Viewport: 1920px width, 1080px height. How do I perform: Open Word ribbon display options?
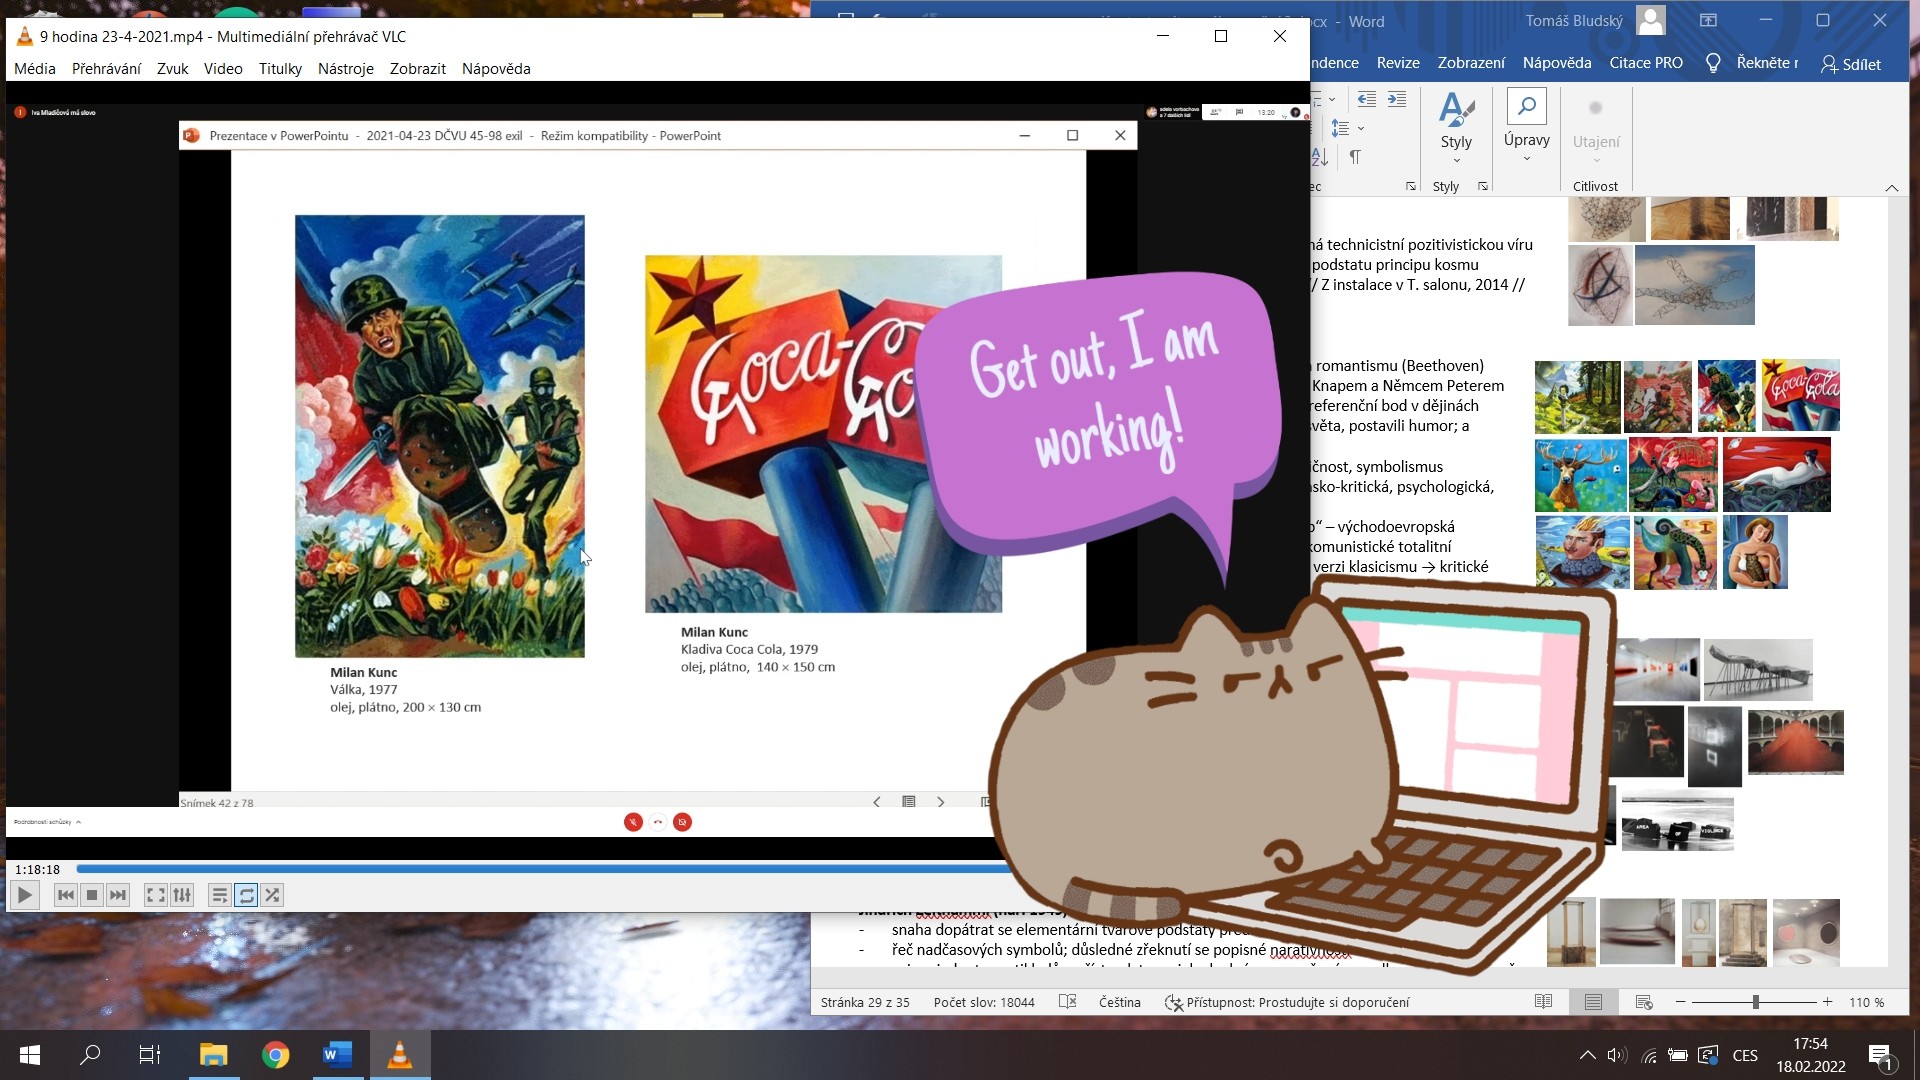coord(1708,20)
